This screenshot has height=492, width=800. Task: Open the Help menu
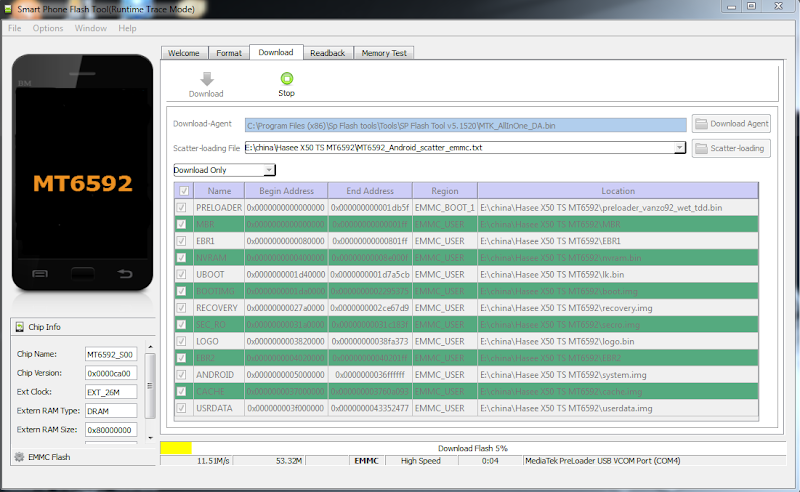pyautogui.click(x=128, y=28)
